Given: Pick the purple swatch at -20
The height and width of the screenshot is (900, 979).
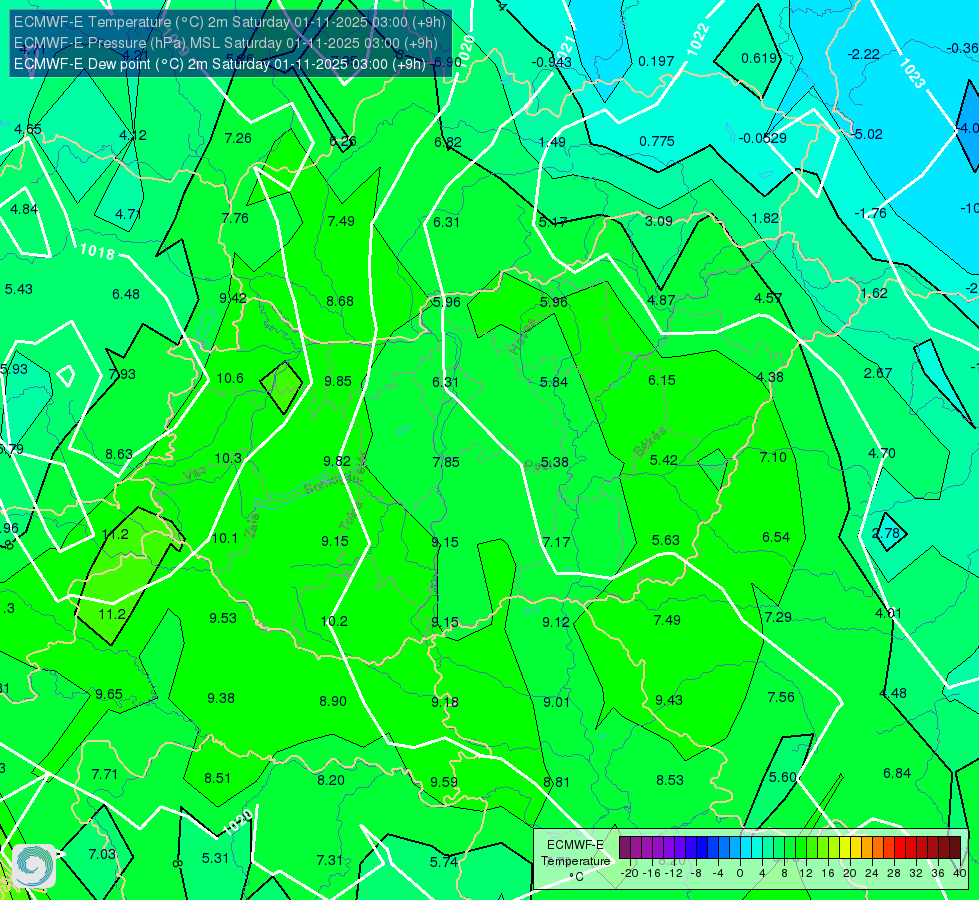Looking at the screenshot, I should (625, 848).
